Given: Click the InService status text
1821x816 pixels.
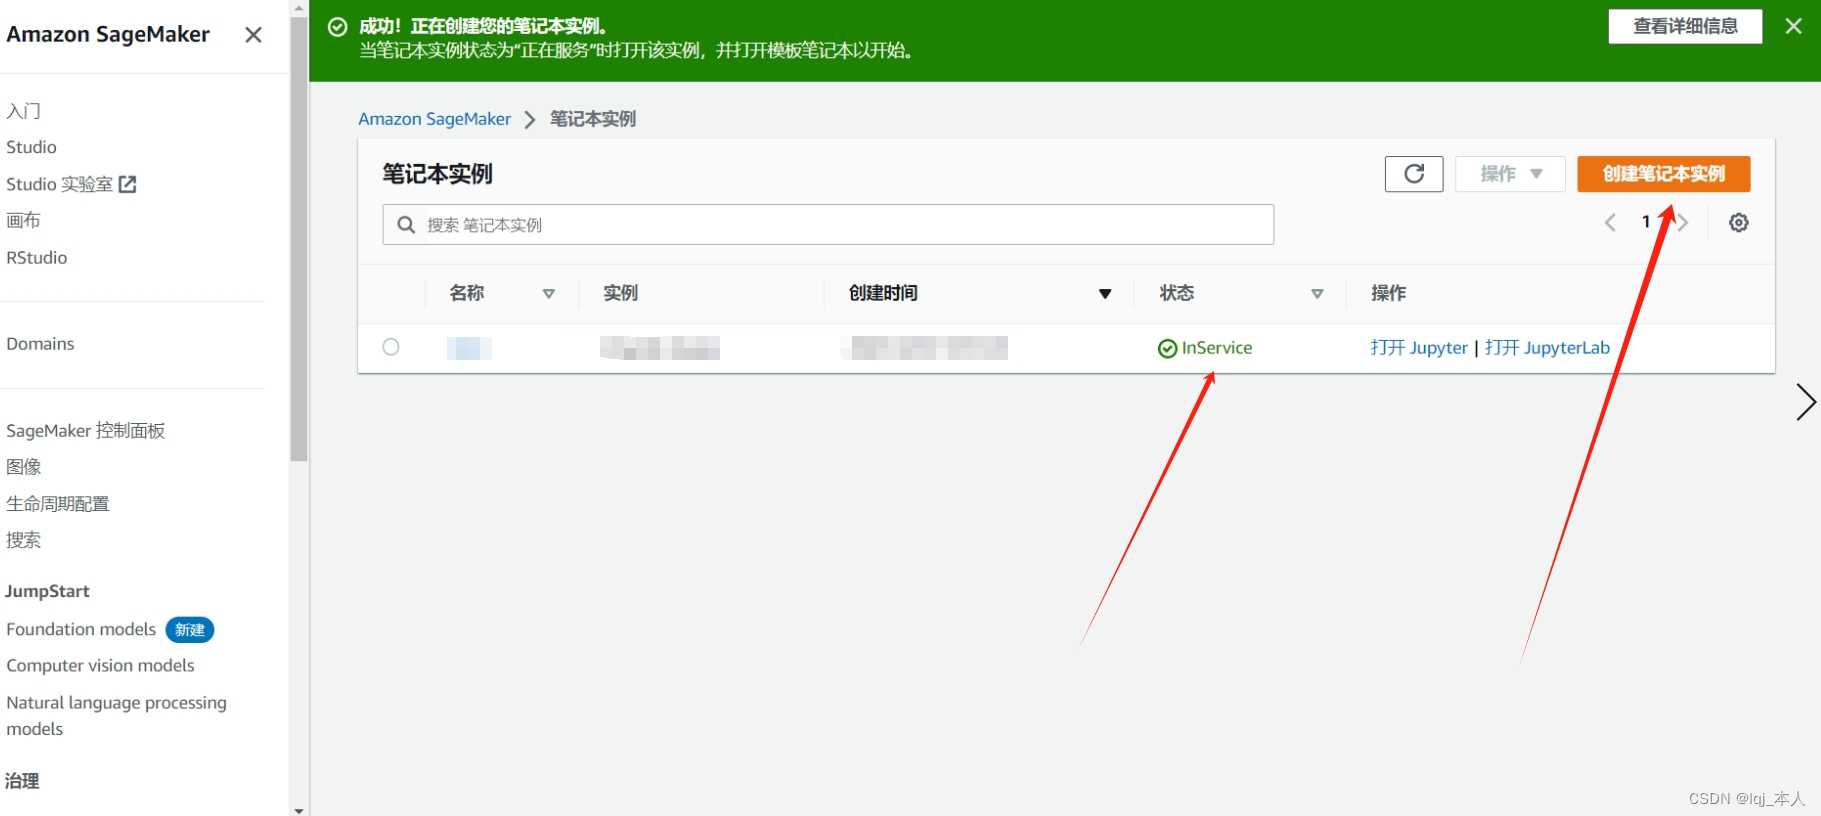Looking at the screenshot, I should click(x=1217, y=348).
